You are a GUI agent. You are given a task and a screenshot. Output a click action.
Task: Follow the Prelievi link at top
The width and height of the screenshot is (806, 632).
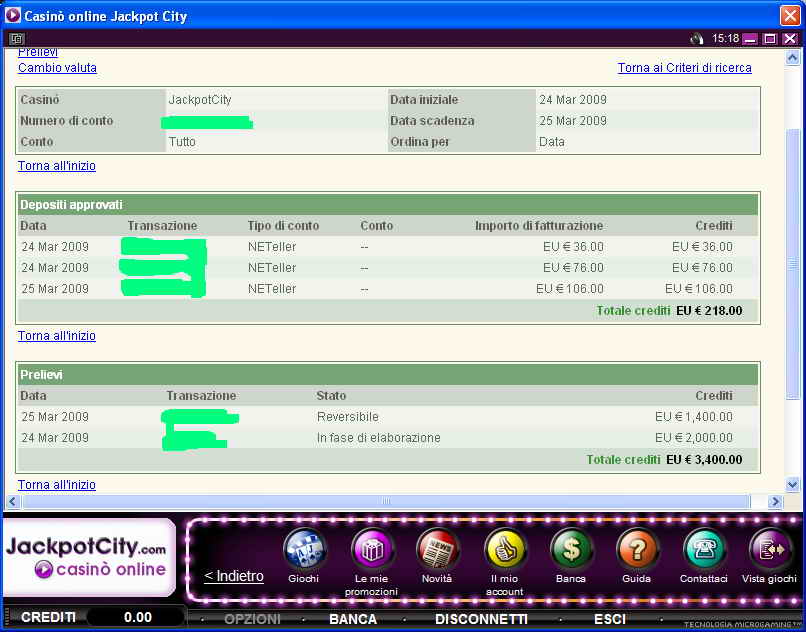(38, 52)
